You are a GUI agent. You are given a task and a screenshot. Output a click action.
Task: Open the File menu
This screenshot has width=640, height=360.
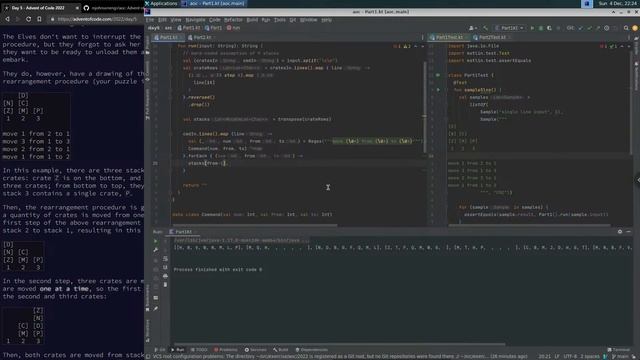tap(150, 20)
